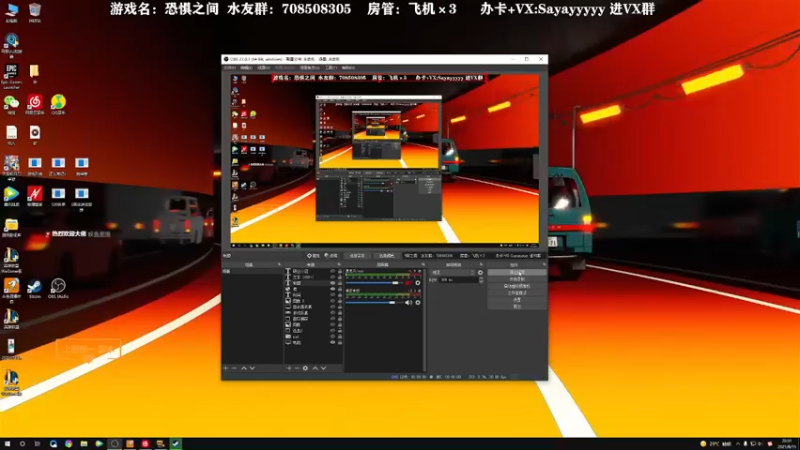
Task: Click Exit button in Controls dock
Action: coord(517,306)
